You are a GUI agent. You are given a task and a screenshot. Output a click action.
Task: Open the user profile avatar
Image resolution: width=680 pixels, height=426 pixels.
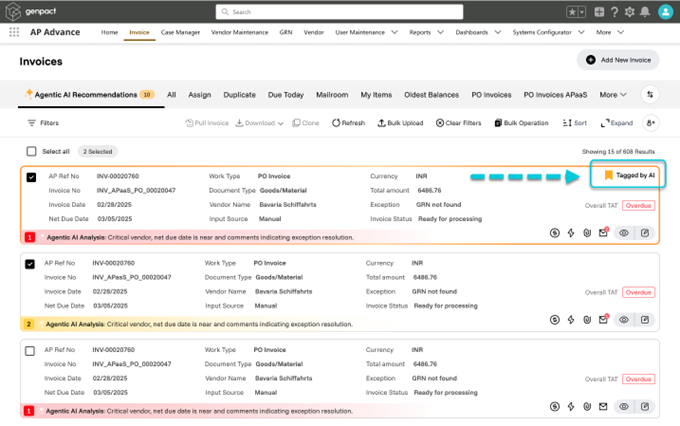(666, 12)
